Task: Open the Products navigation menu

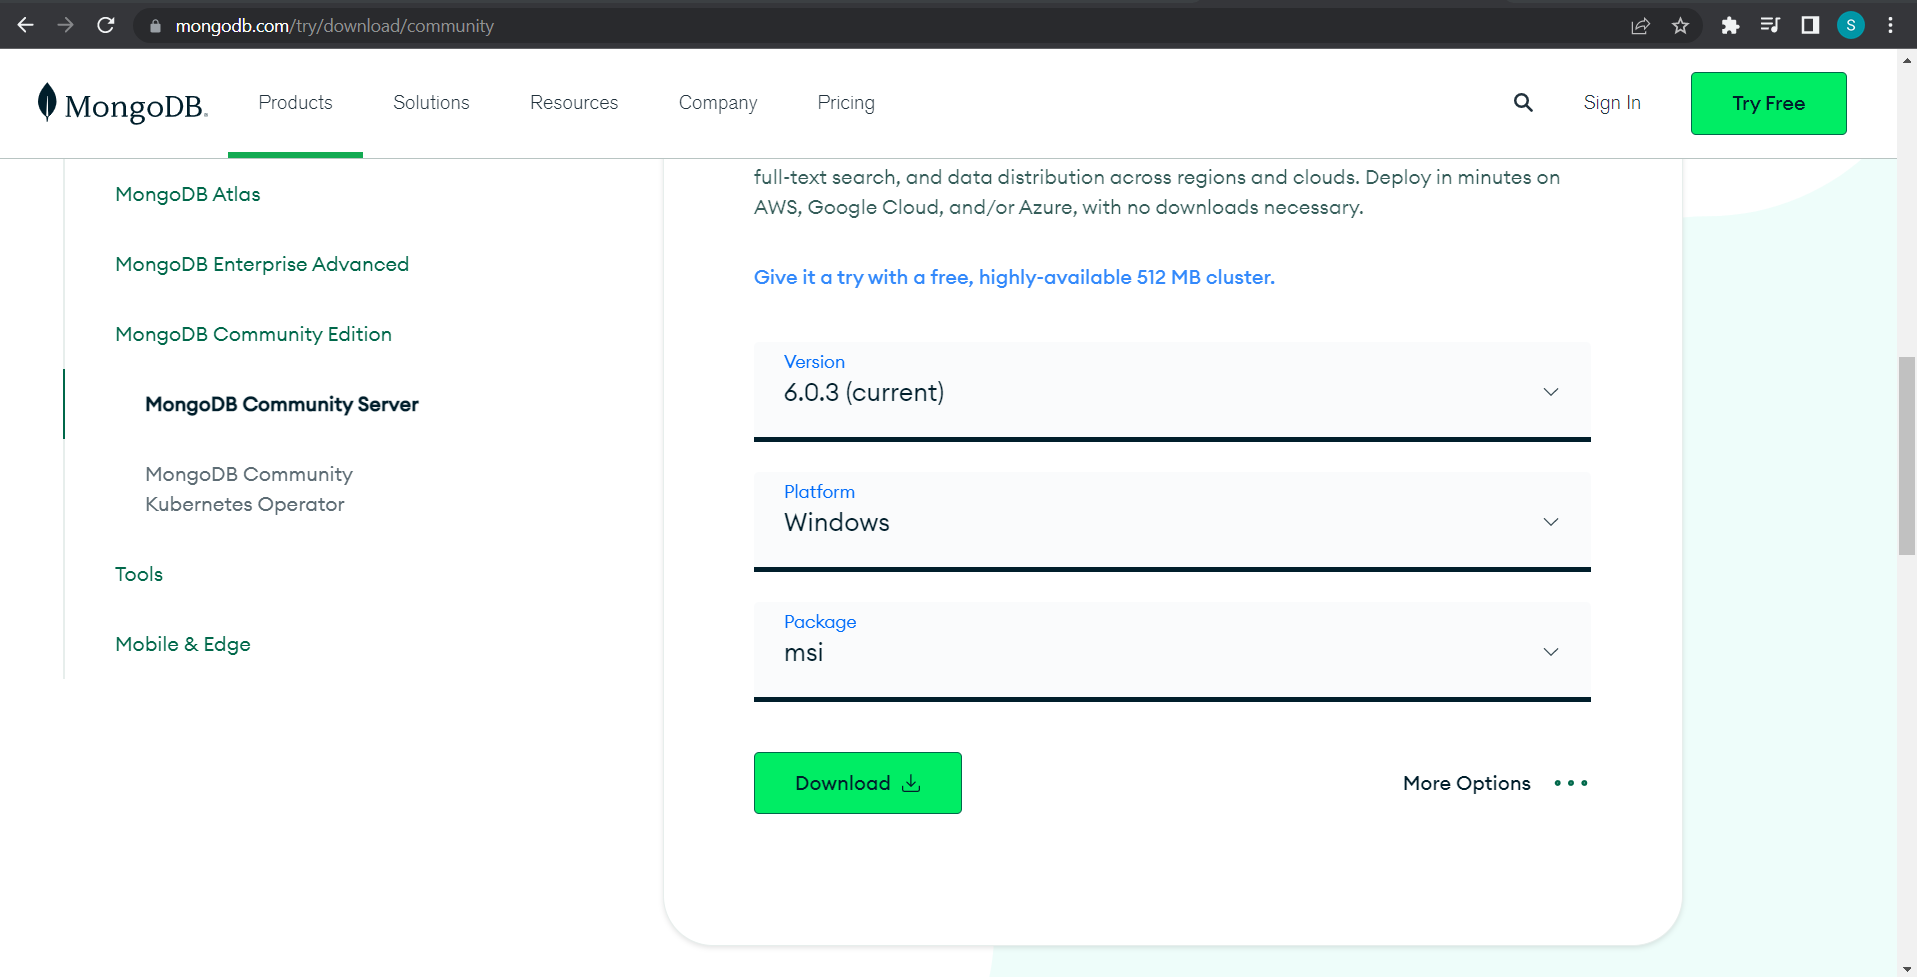Action: (295, 102)
